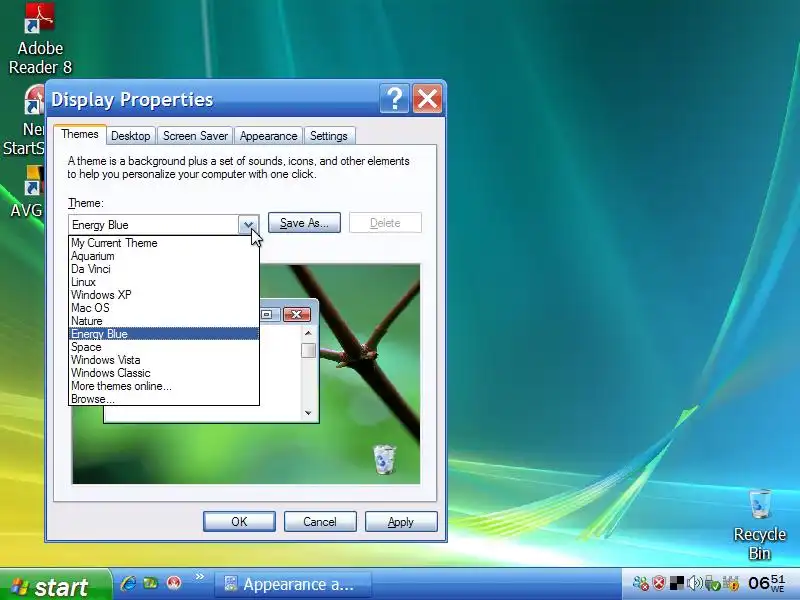This screenshot has width=800, height=600.
Task: Choose Da Vinci theme
Action: (x=164, y=269)
